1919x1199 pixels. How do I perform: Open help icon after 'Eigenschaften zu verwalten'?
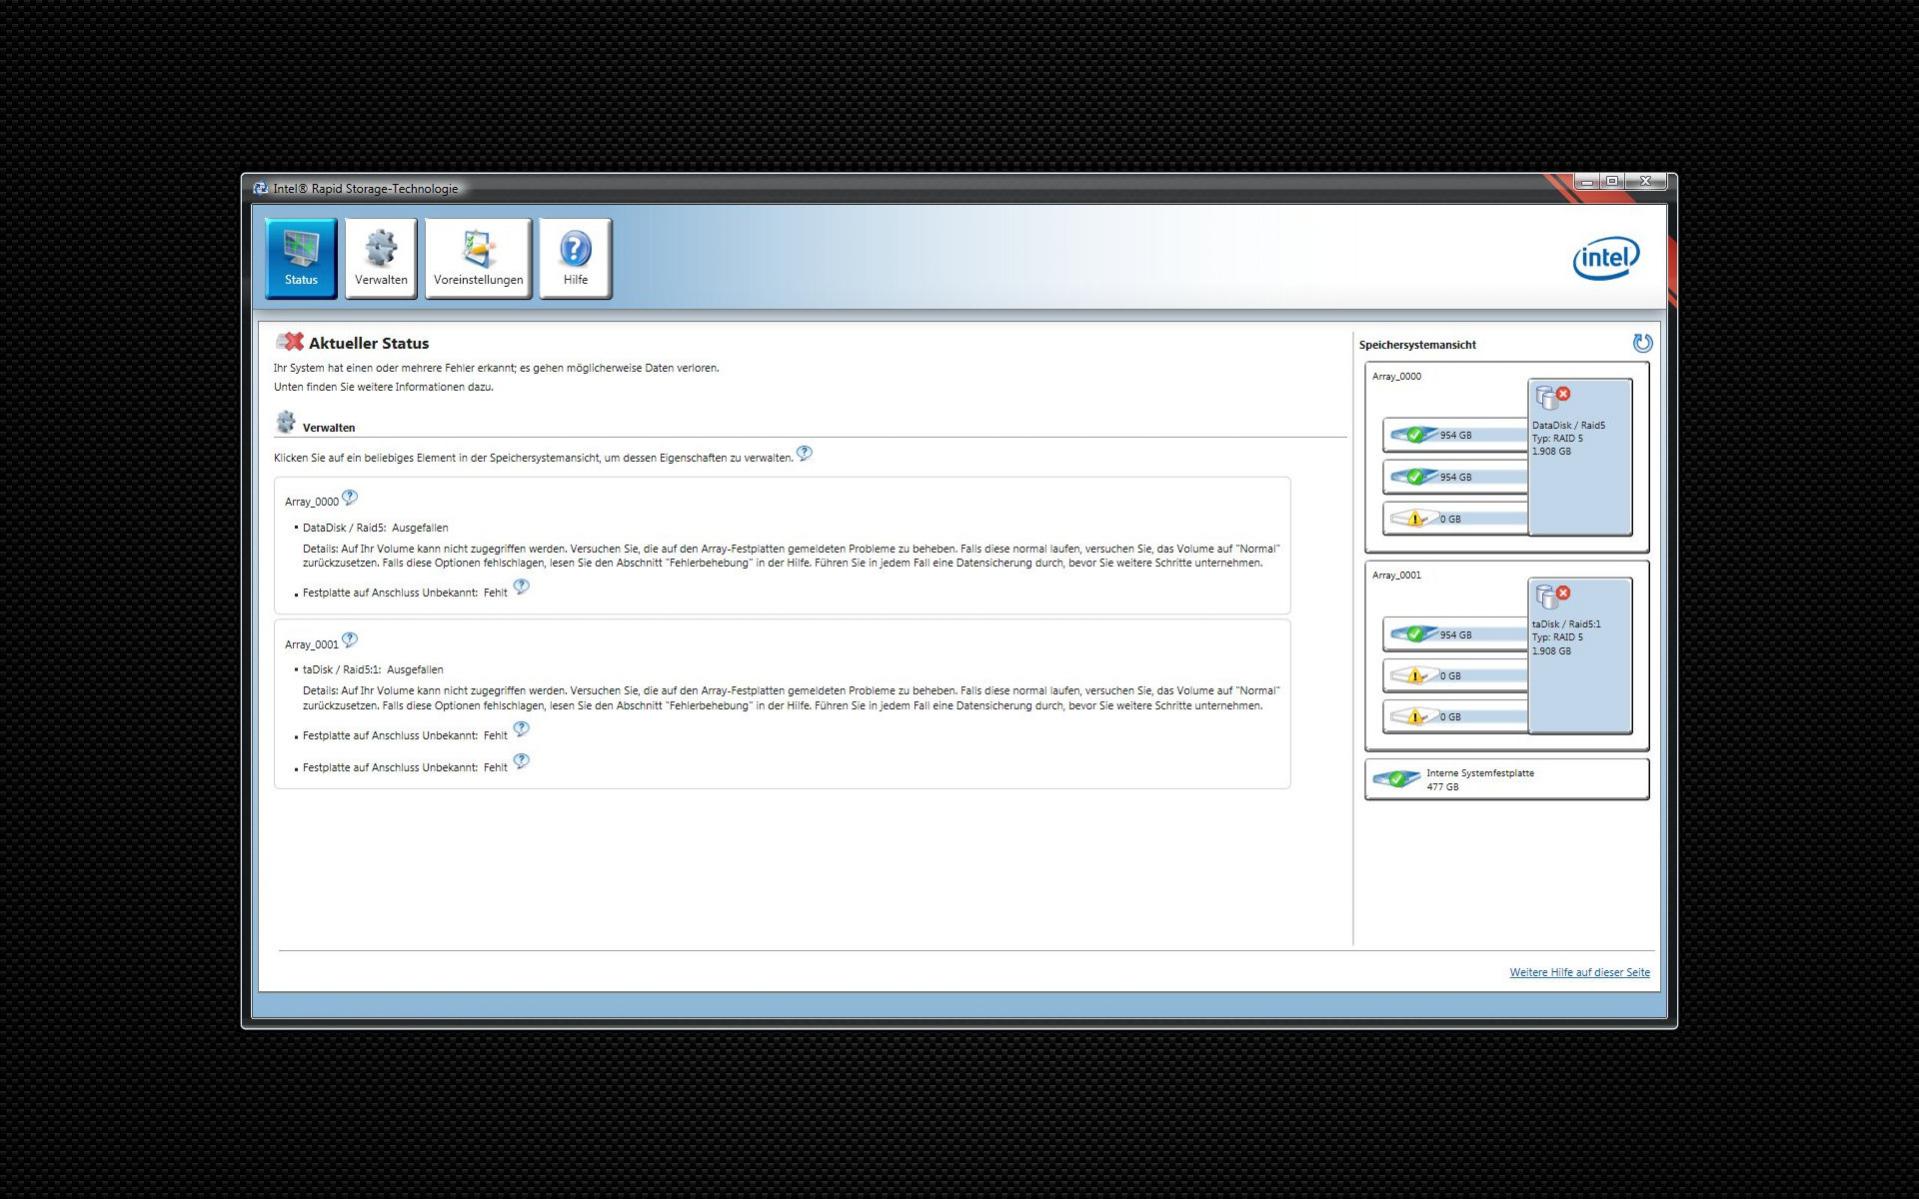pyautogui.click(x=804, y=453)
